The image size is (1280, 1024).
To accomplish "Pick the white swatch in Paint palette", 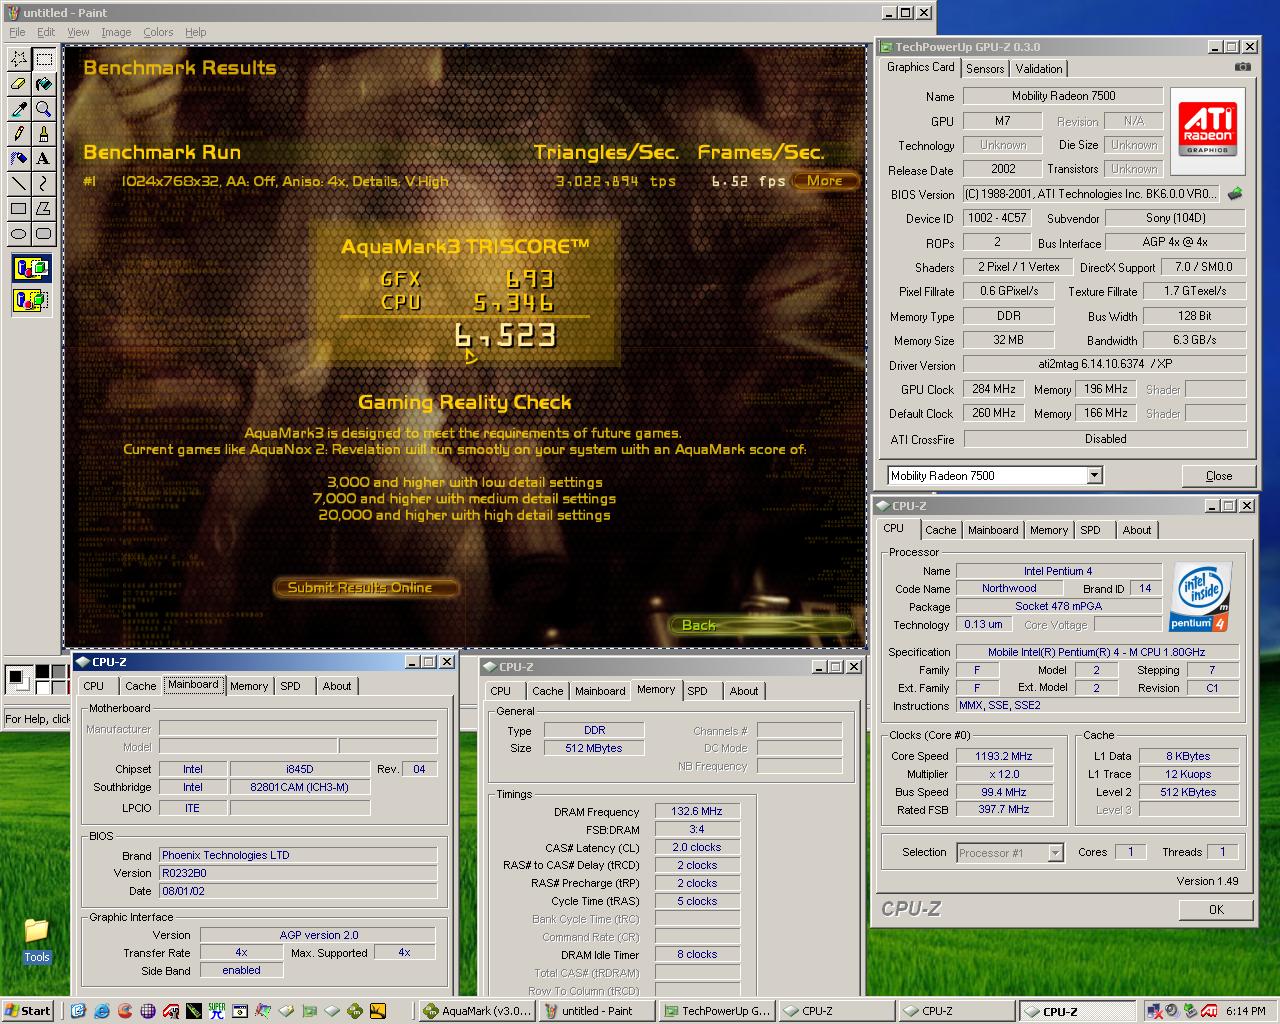I will coord(43,687).
